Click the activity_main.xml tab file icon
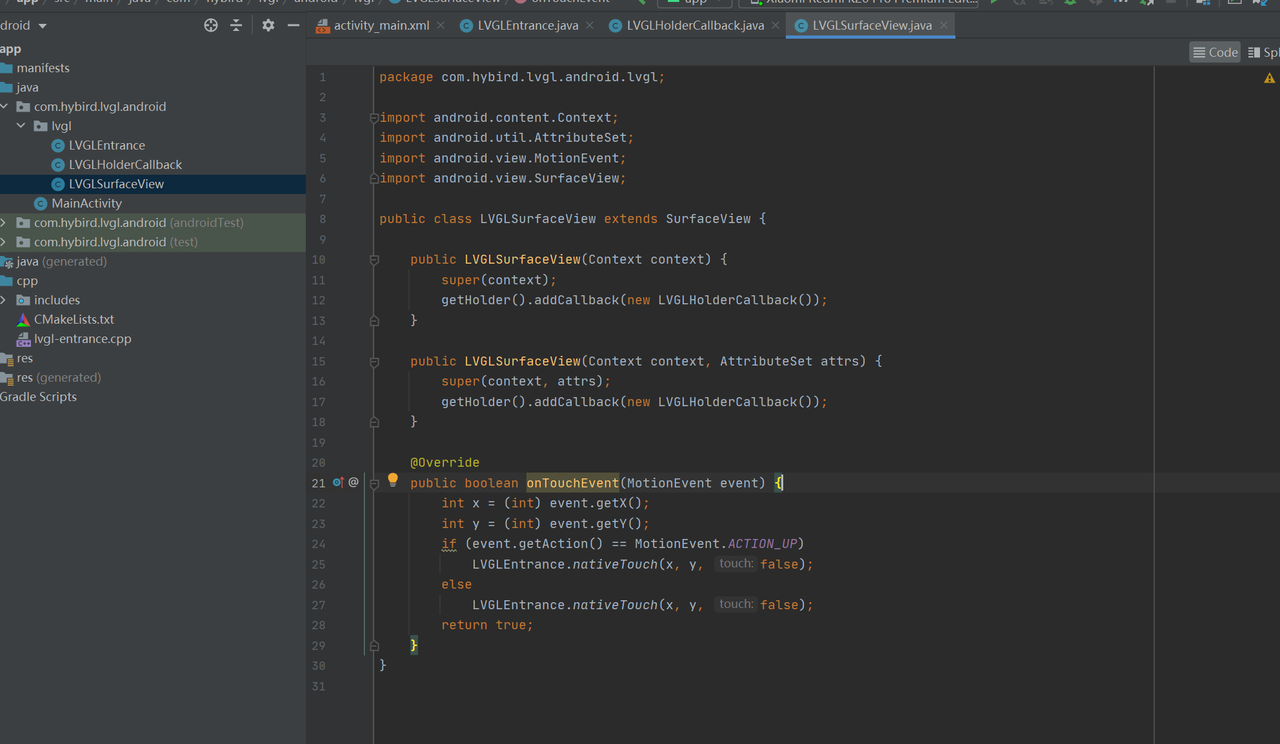Image resolution: width=1280 pixels, height=744 pixels. 323,25
